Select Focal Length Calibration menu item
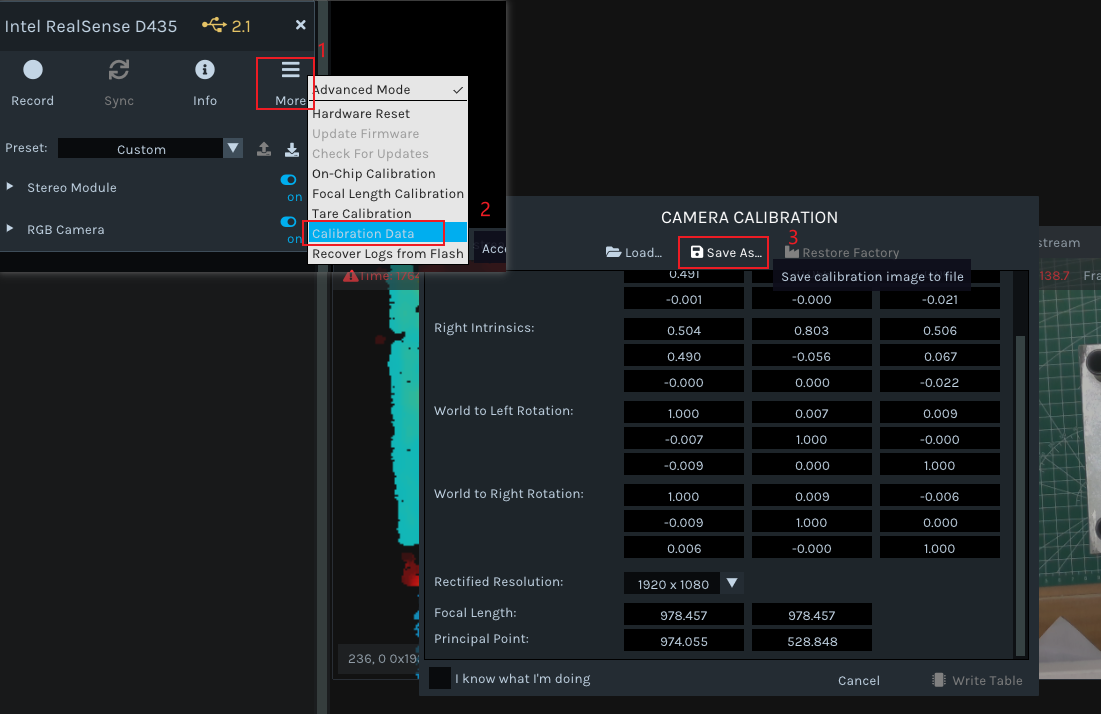1101x714 pixels. click(388, 193)
